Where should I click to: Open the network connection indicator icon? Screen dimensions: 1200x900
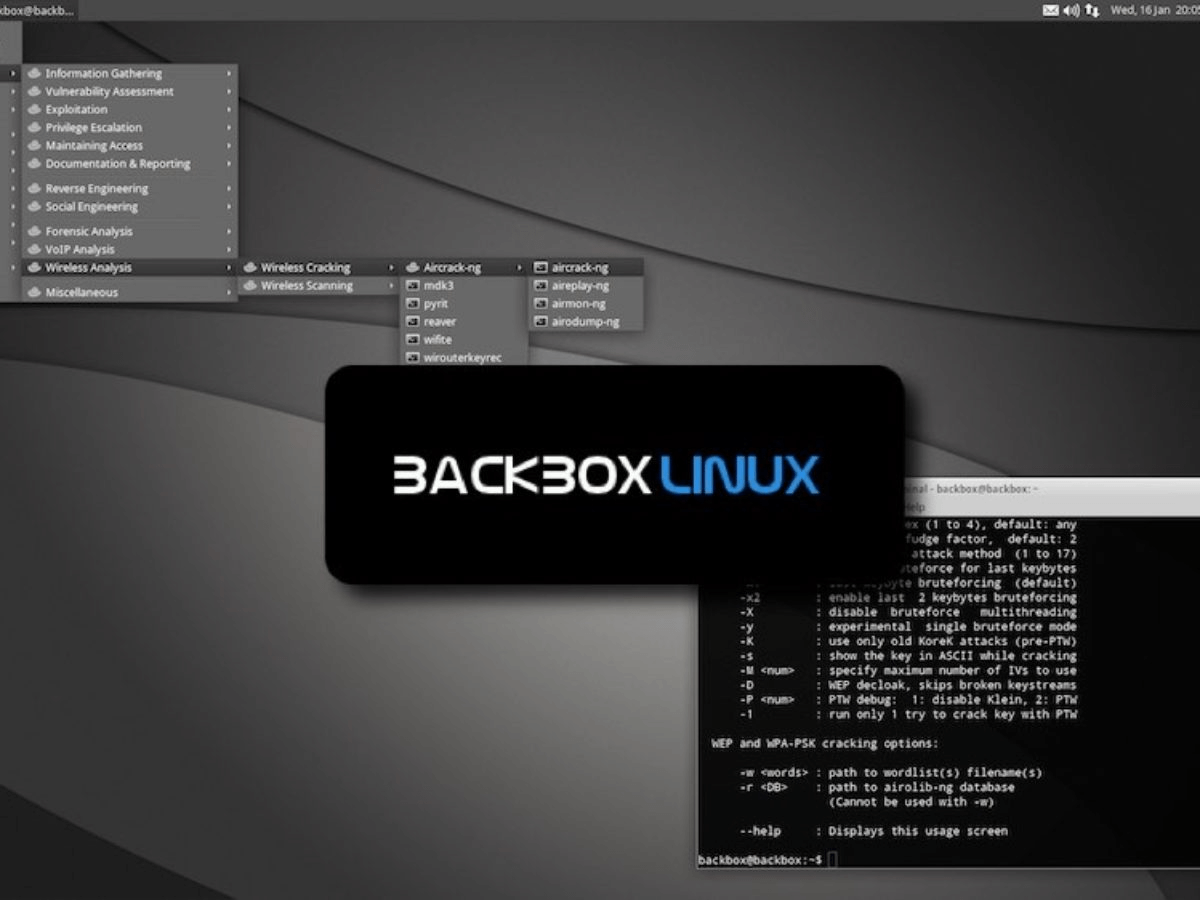(1091, 10)
